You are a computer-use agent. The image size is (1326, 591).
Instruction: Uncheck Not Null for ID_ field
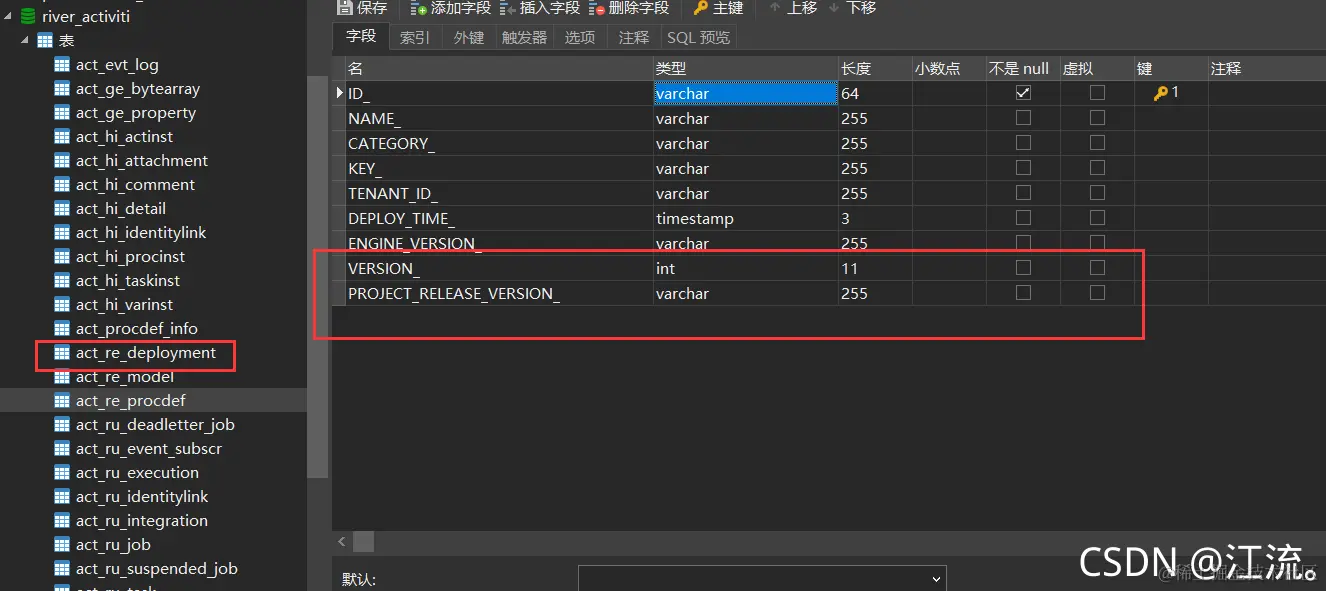[x=1023, y=92]
